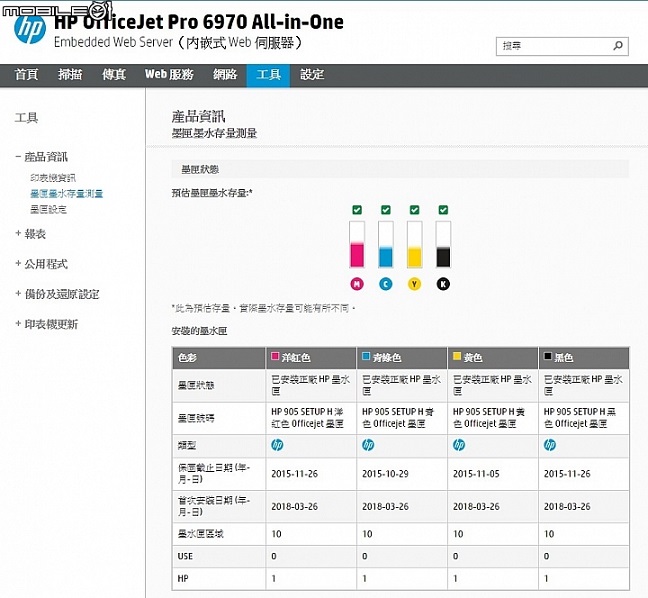Click the HP type icon in 黃色 column
The image size is (648, 598).
click(x=459, y=445)
